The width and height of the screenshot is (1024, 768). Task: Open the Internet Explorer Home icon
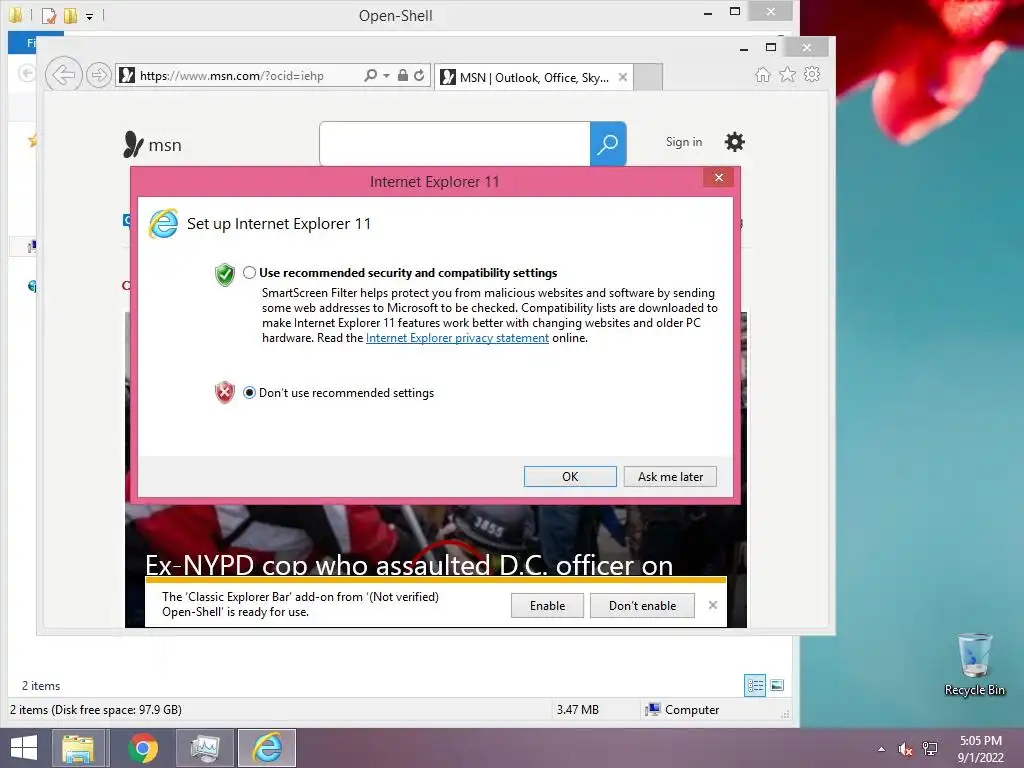coord(762,74)
